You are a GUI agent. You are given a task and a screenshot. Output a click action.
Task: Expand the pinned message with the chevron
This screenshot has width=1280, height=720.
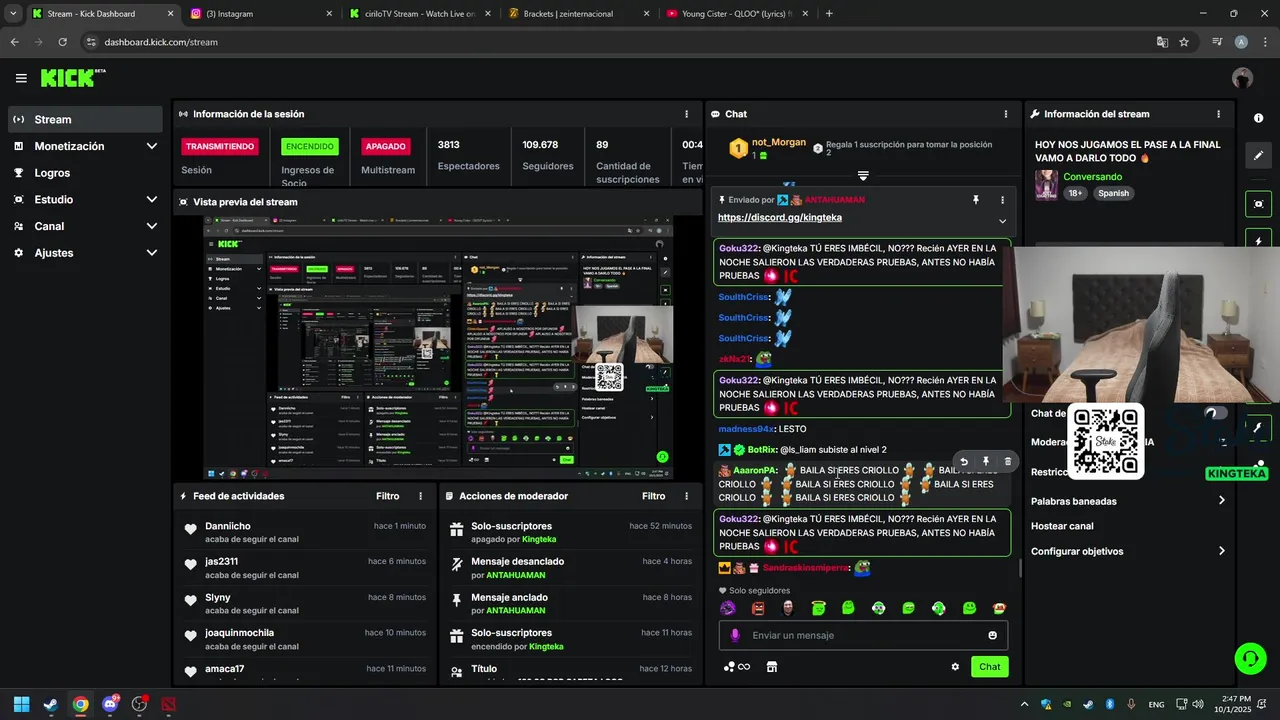(x=1002, y=221)
